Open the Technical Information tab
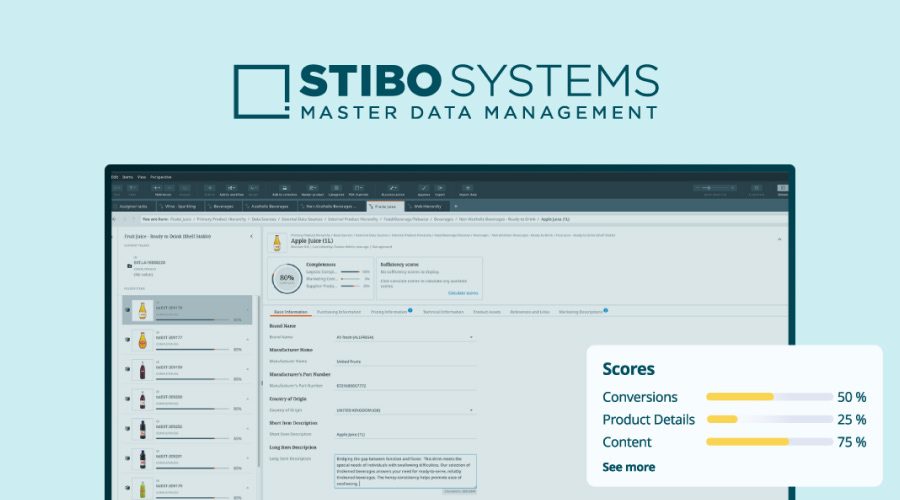The width and height of the screenshot is (900, 500). [443, 312]
